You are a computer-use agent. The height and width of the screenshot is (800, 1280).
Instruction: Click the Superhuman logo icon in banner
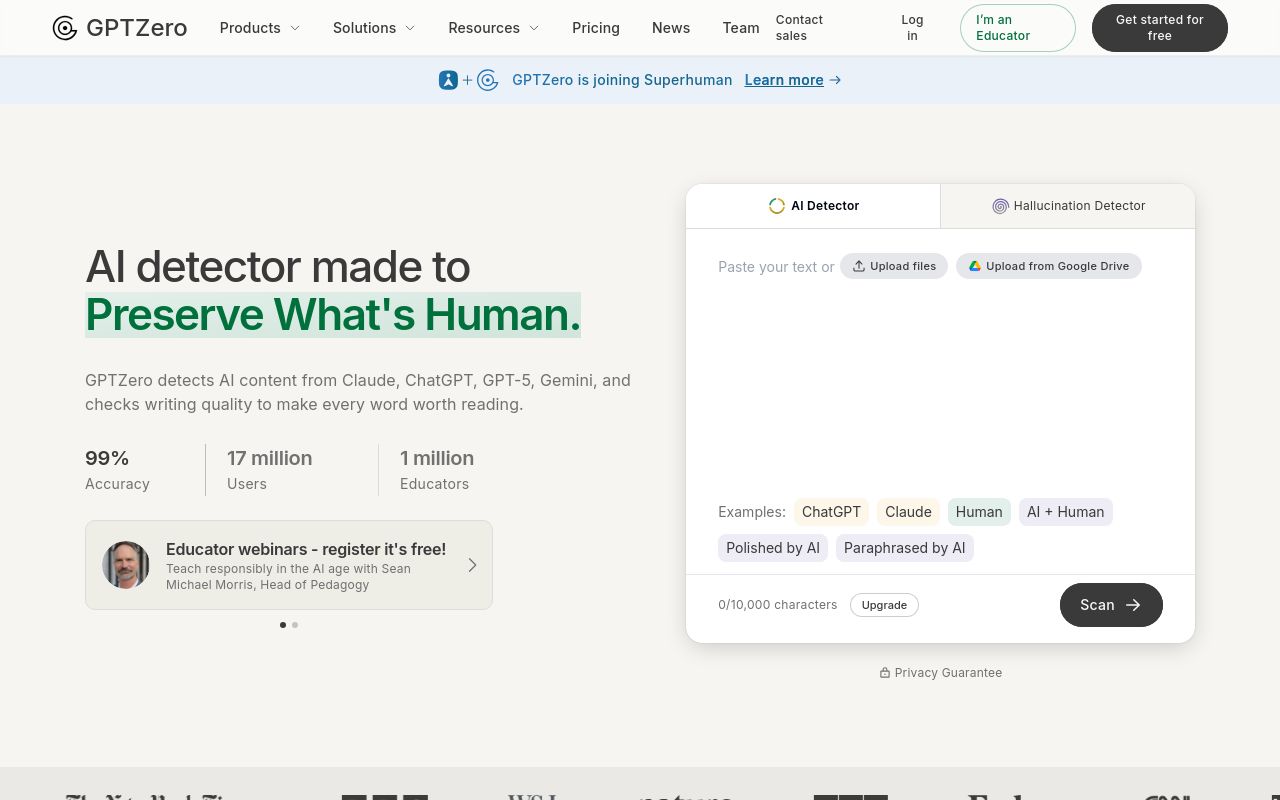448,80
